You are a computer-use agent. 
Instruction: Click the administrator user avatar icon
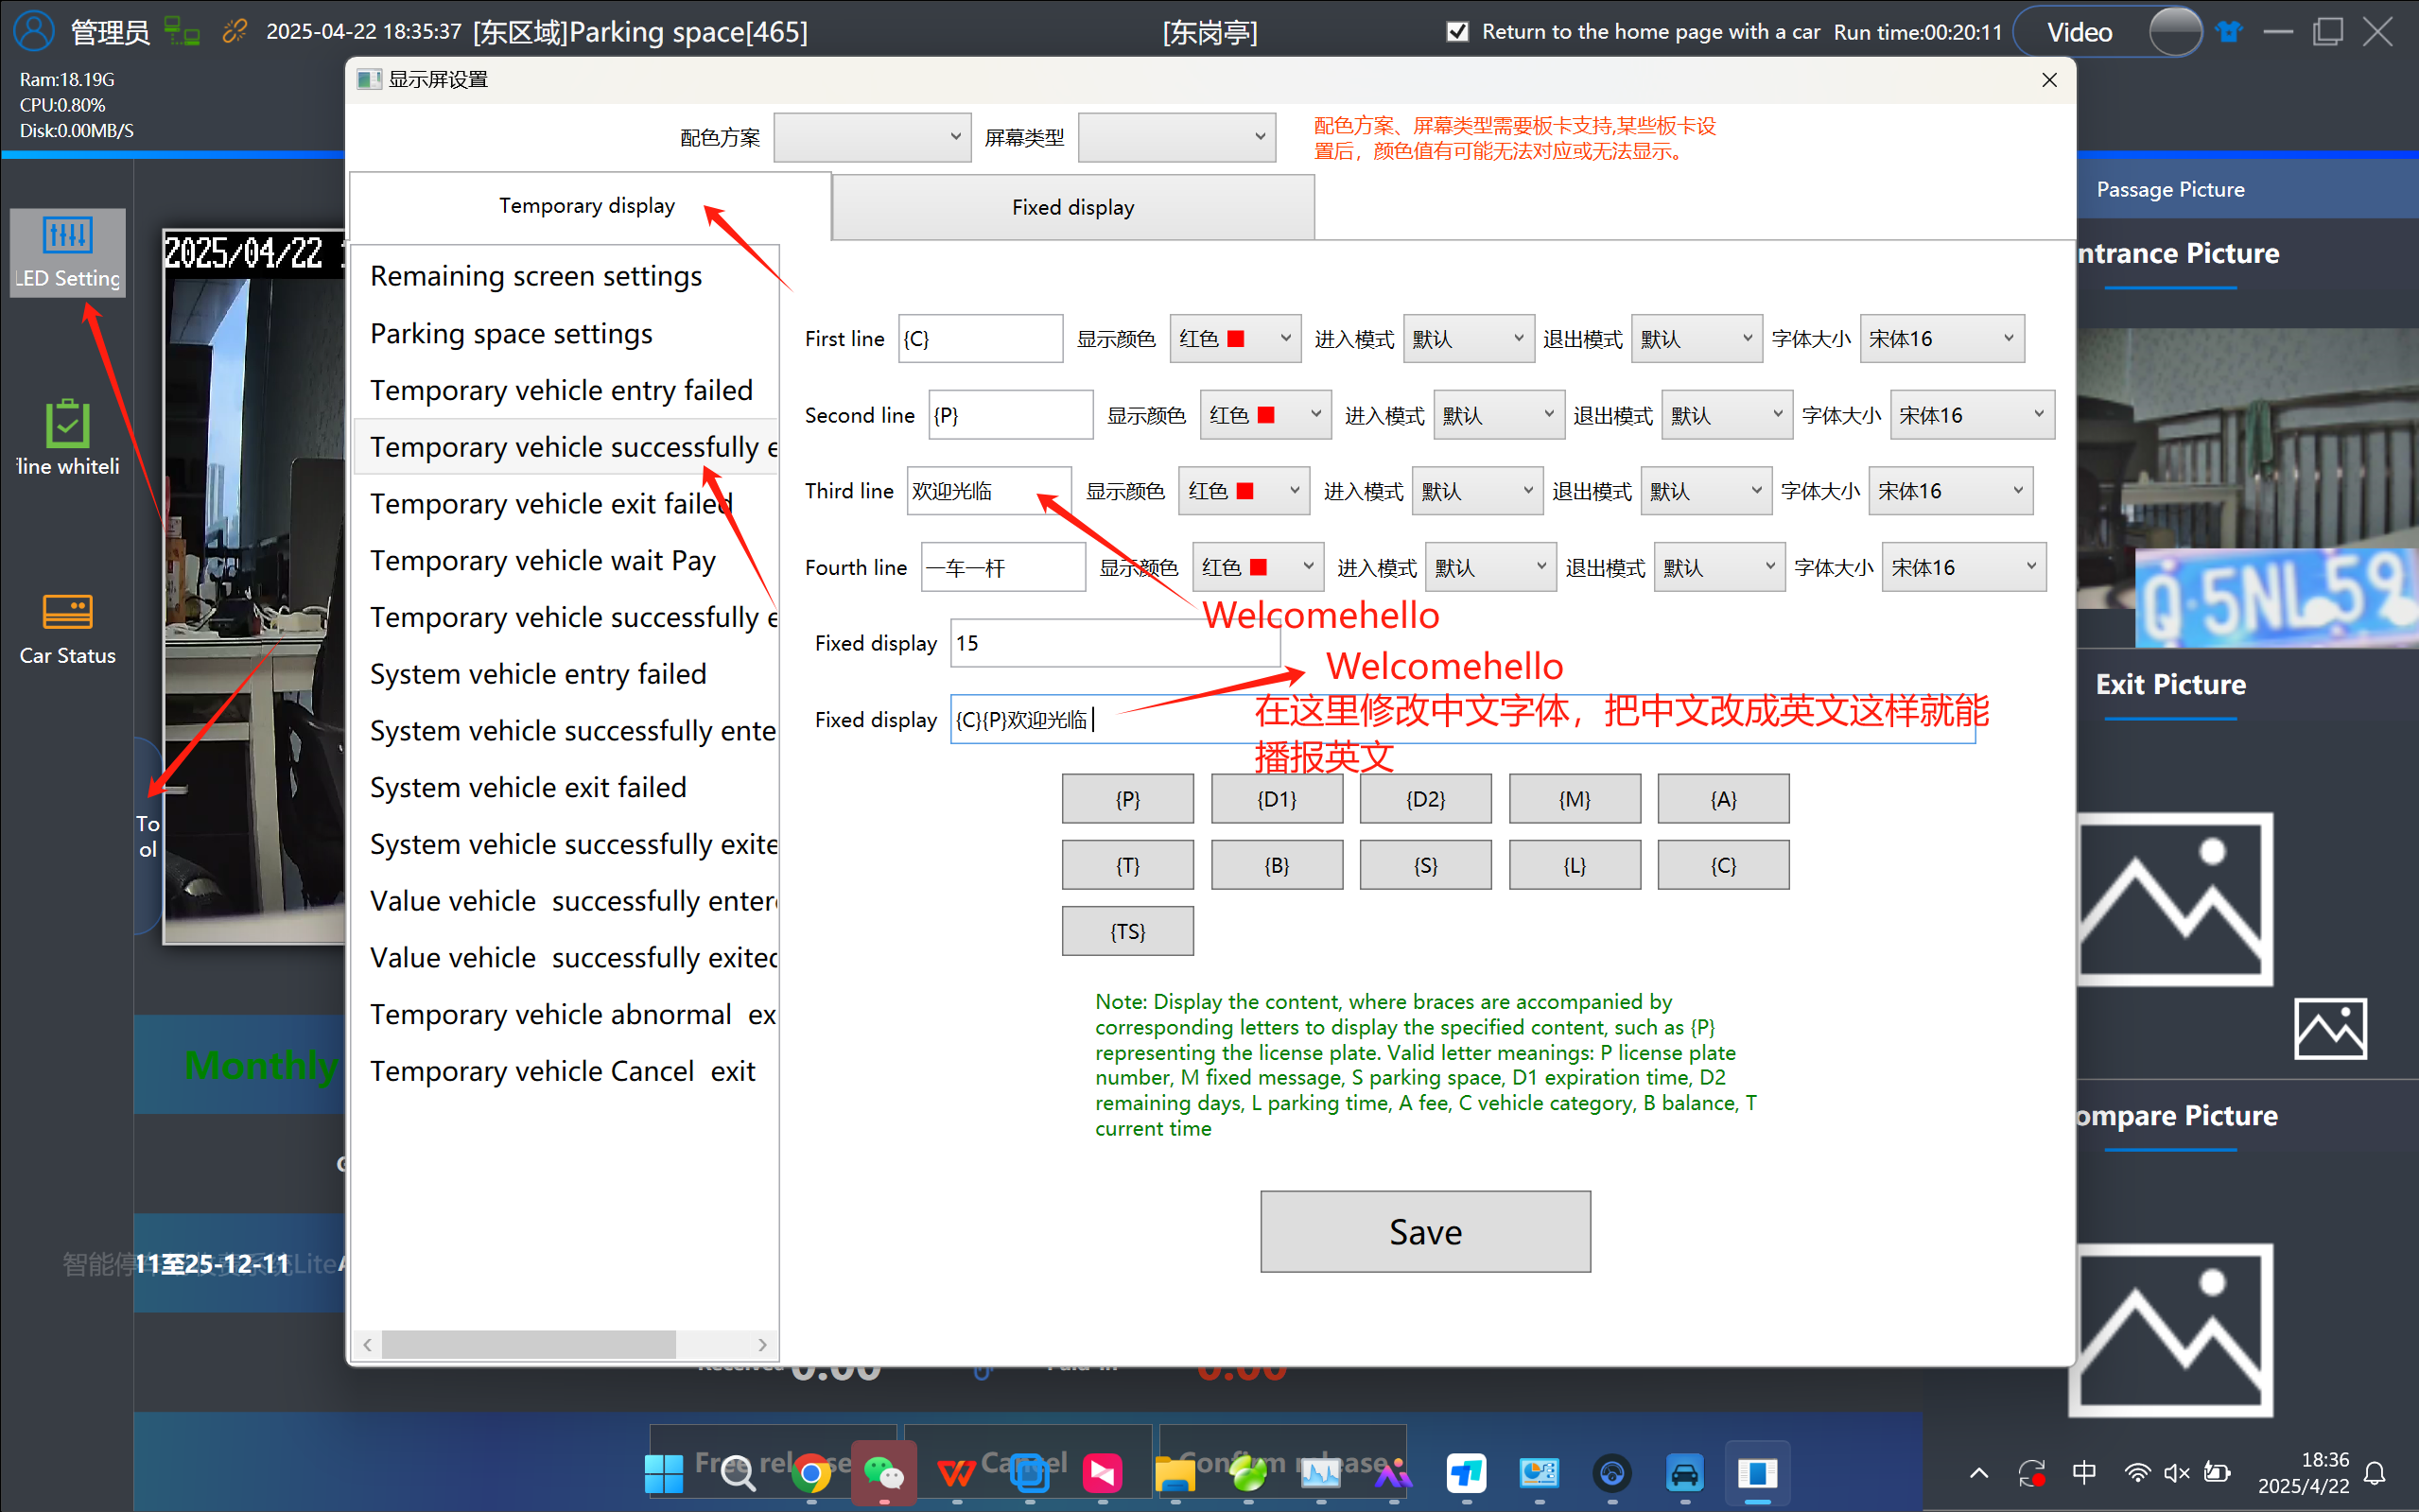(33, 31)
